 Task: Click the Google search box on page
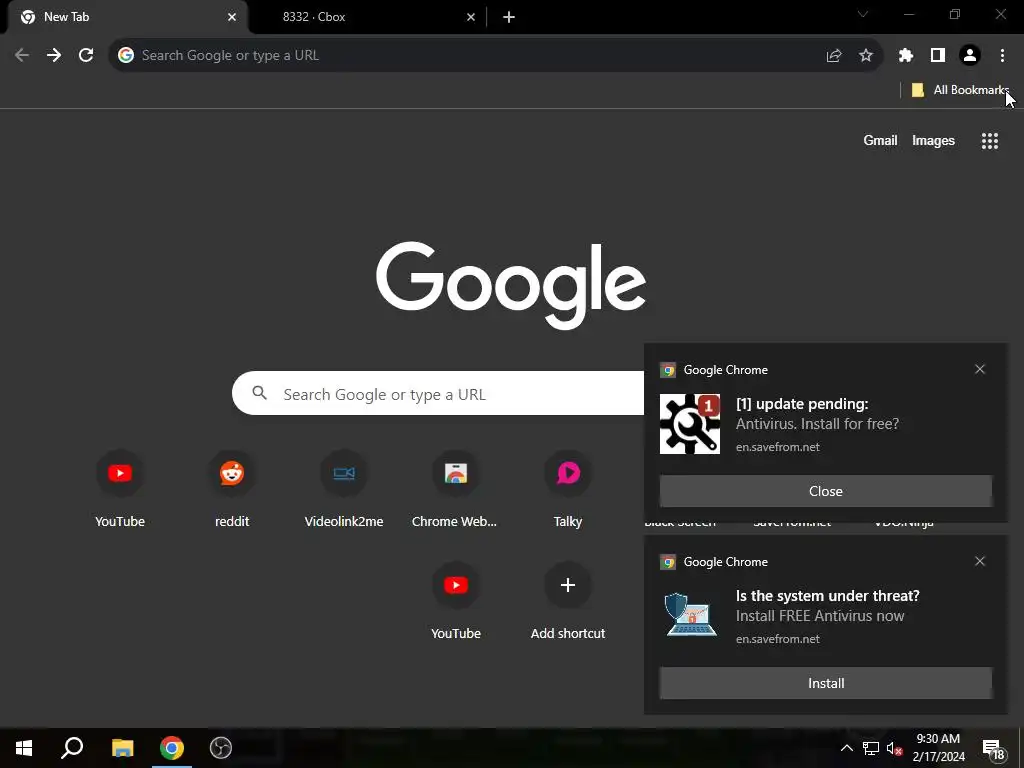[438, 393]
